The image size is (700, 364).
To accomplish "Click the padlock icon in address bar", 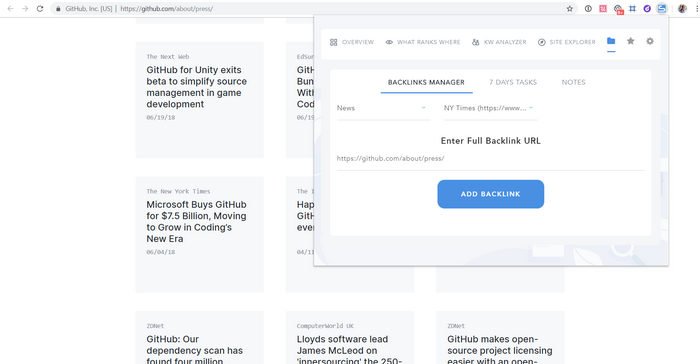I will coord(58,8).
